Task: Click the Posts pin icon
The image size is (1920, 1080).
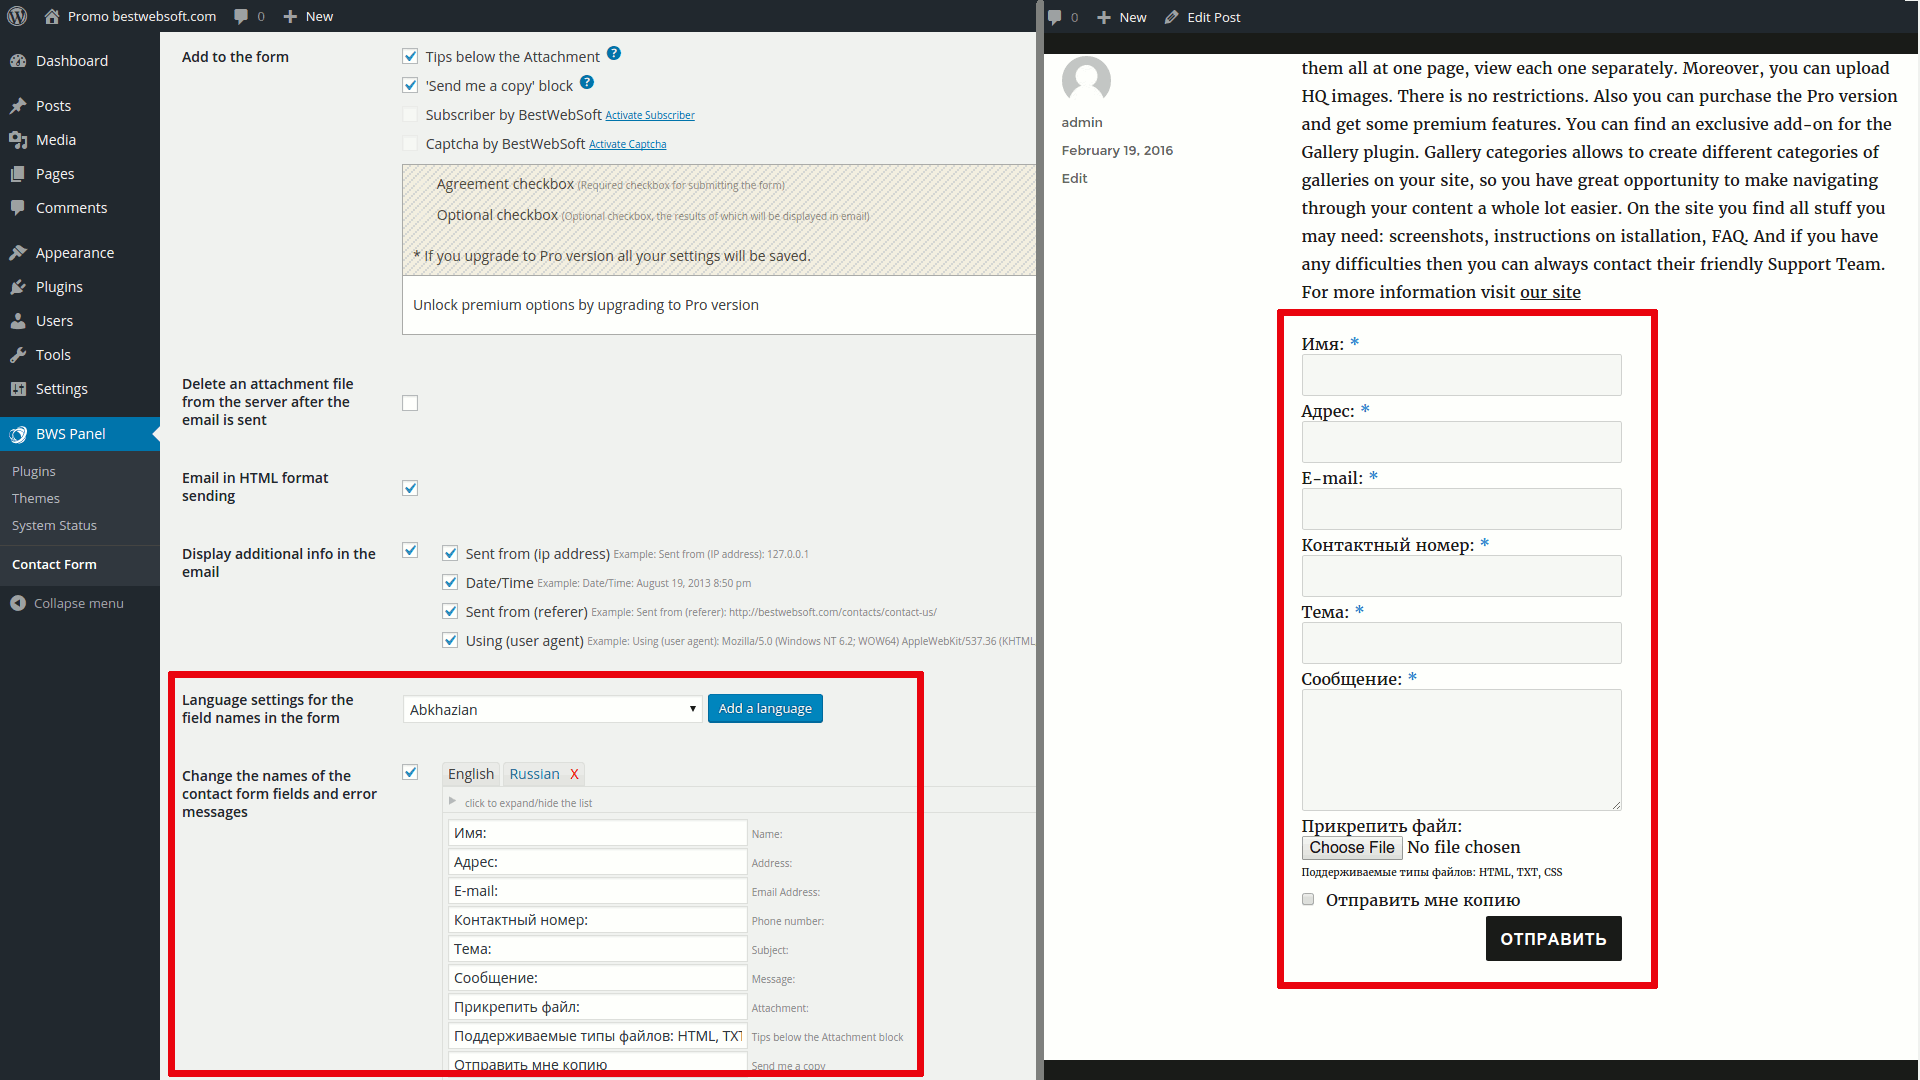Action: pos(18,106)
